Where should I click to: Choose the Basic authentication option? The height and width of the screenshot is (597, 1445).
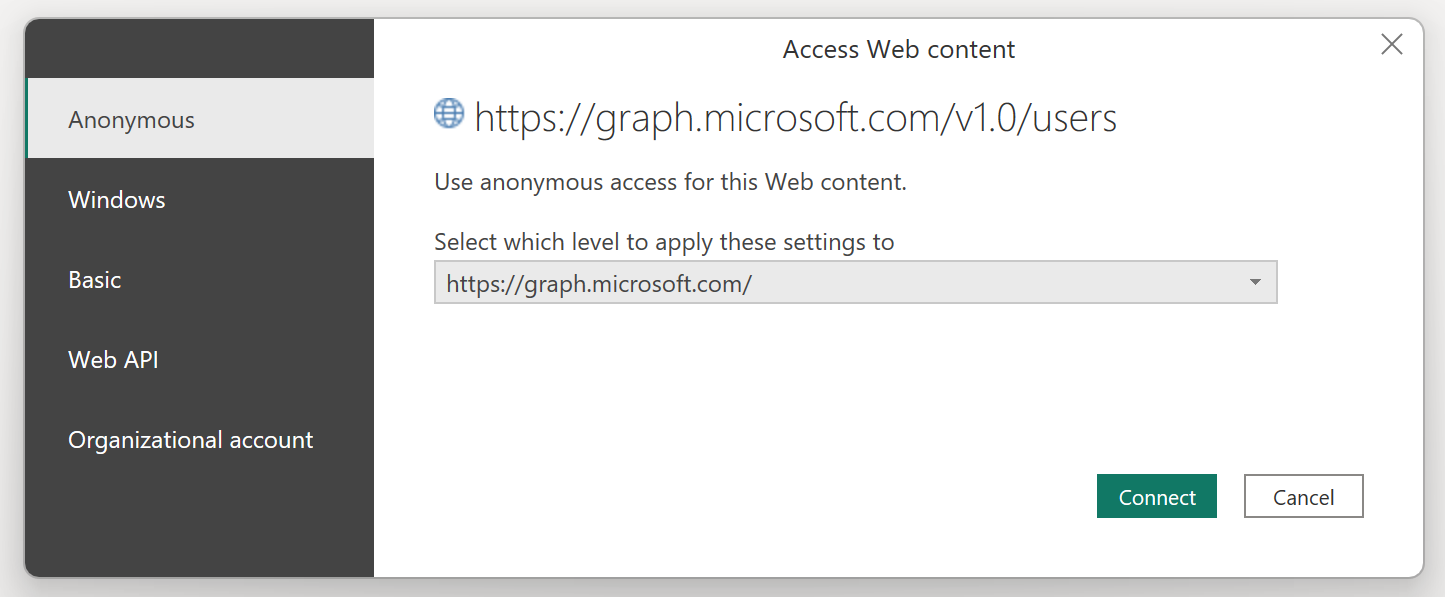click(200, 280)
